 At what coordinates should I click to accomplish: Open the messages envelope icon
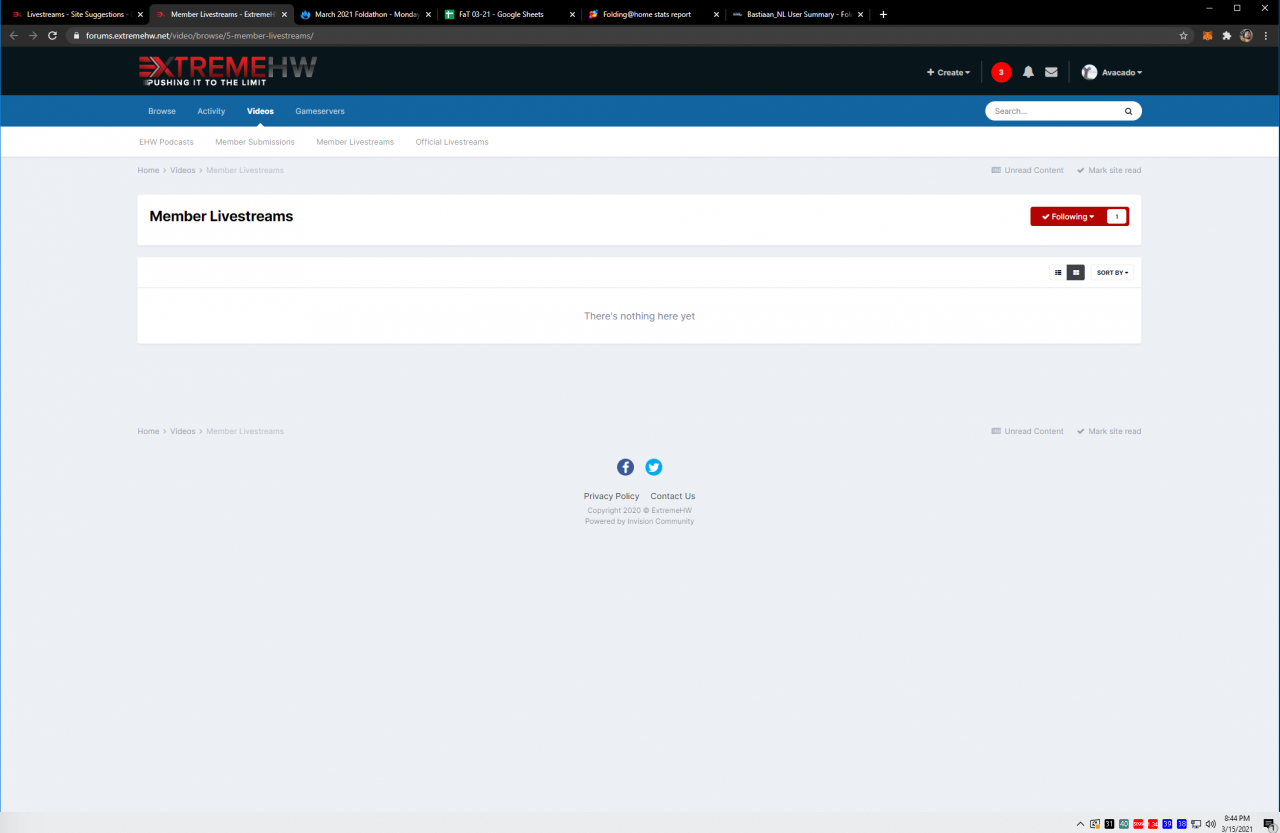[x=1051, y=72]
